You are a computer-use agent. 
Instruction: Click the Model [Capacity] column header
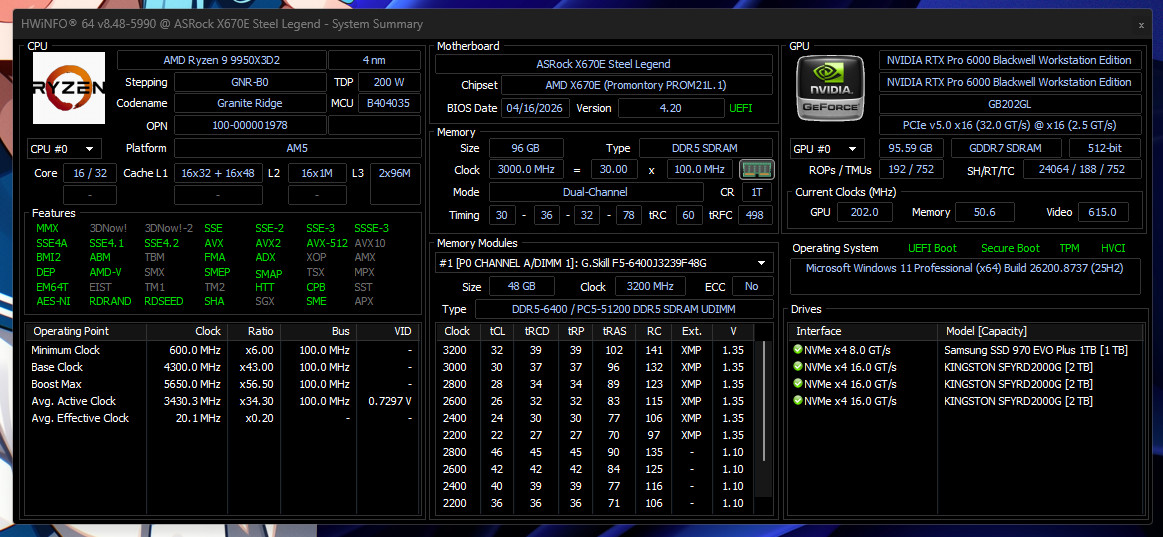pos(1040,332)
